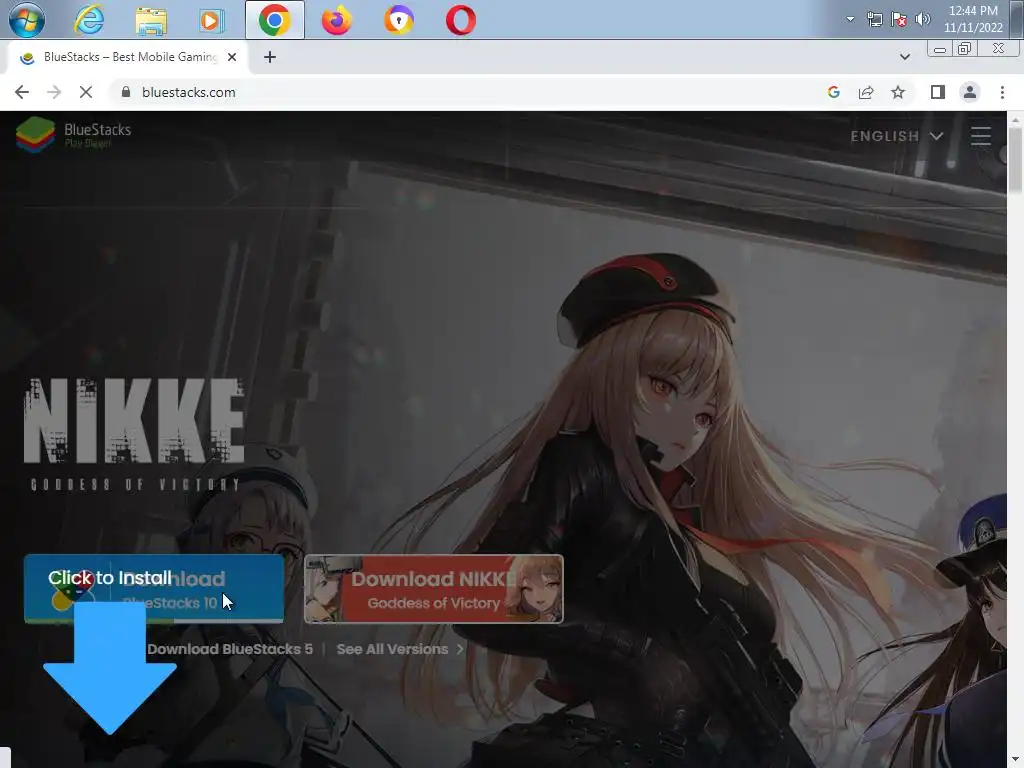
Task: Bookmark this page with the star
Action: click(x=898, y=92)
